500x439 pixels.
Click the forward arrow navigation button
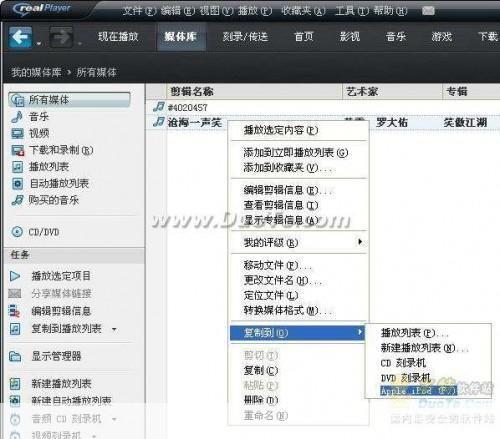[61, 37]
